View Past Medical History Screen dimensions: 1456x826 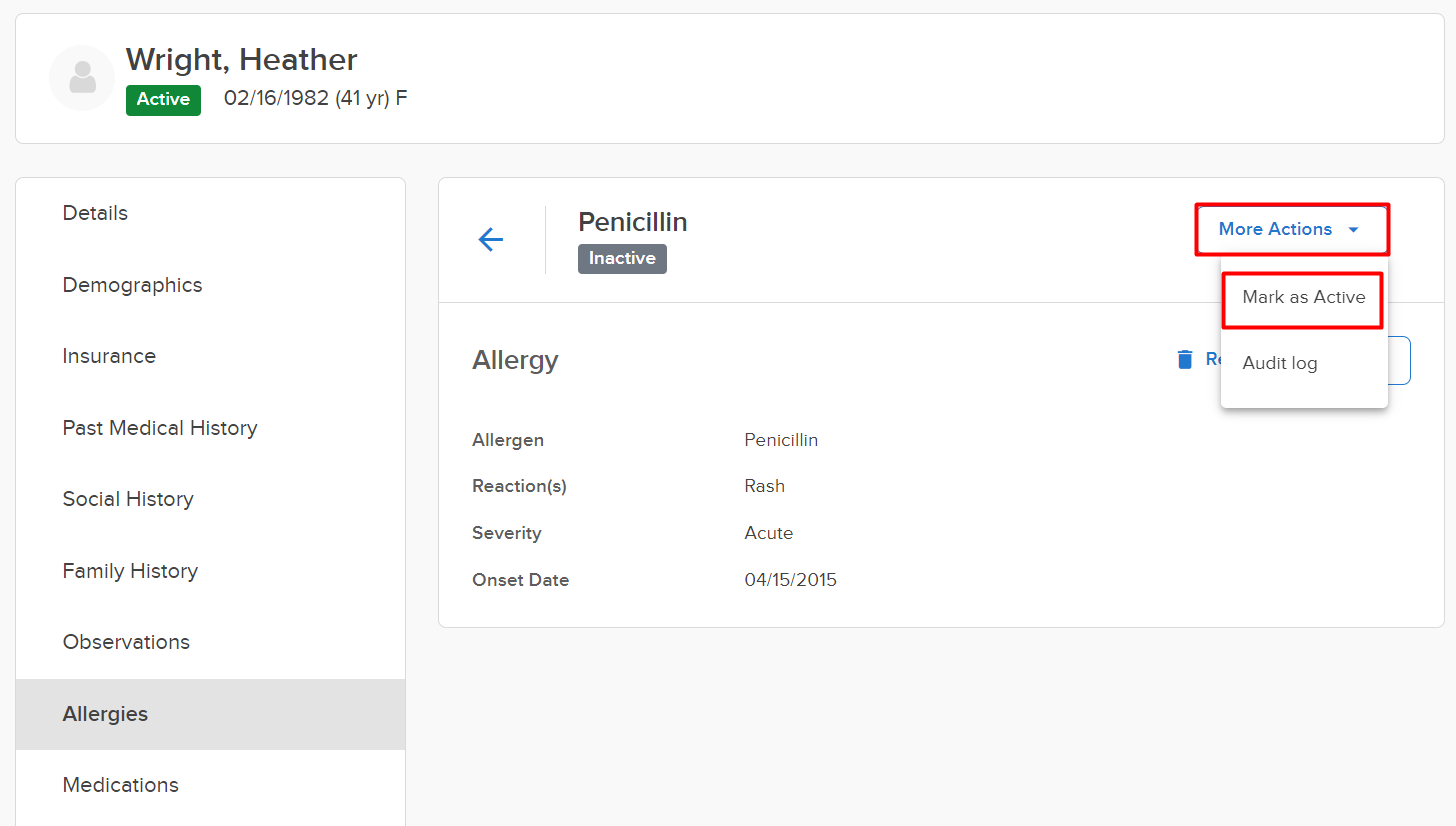pos(160,428)
